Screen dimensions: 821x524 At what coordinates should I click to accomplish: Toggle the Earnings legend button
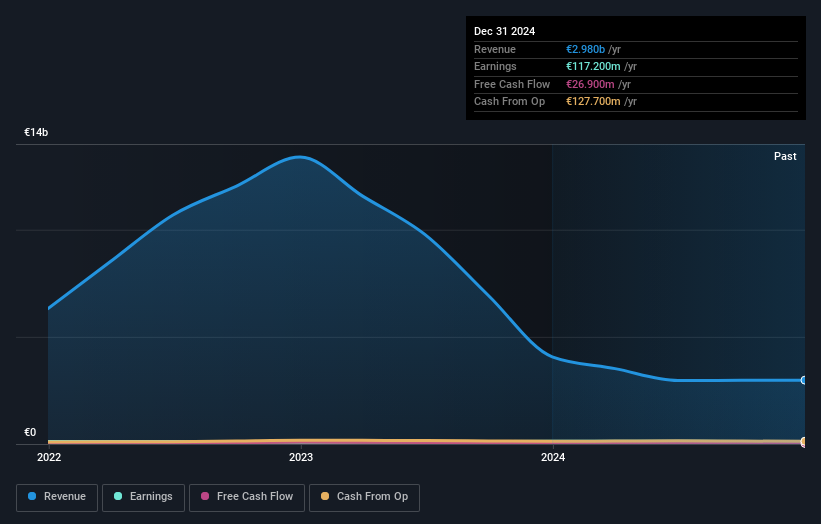click(x=143, y=497)
